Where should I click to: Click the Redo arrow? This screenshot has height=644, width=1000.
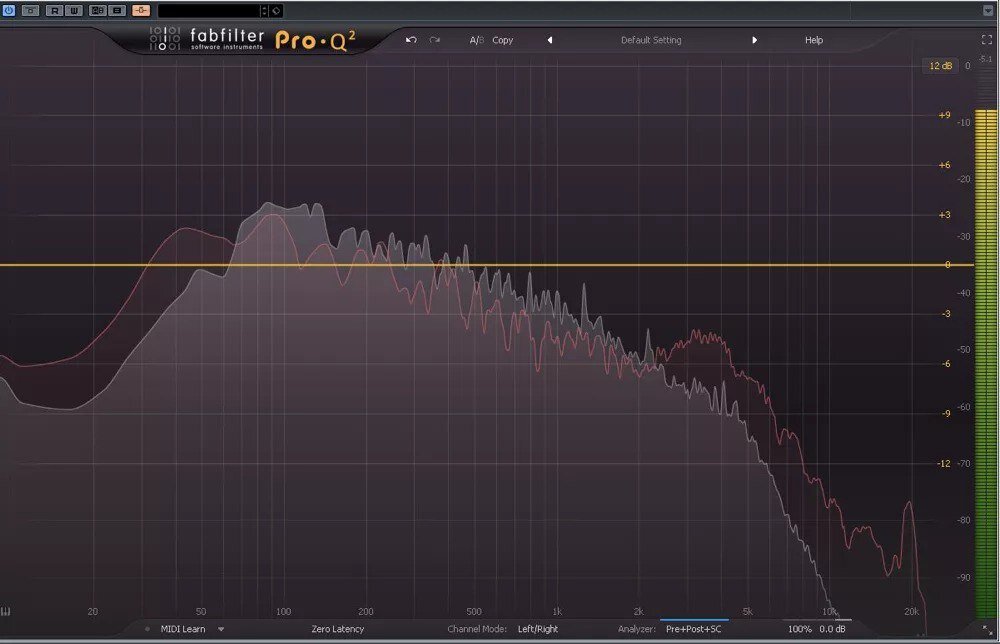pos(434,40)
